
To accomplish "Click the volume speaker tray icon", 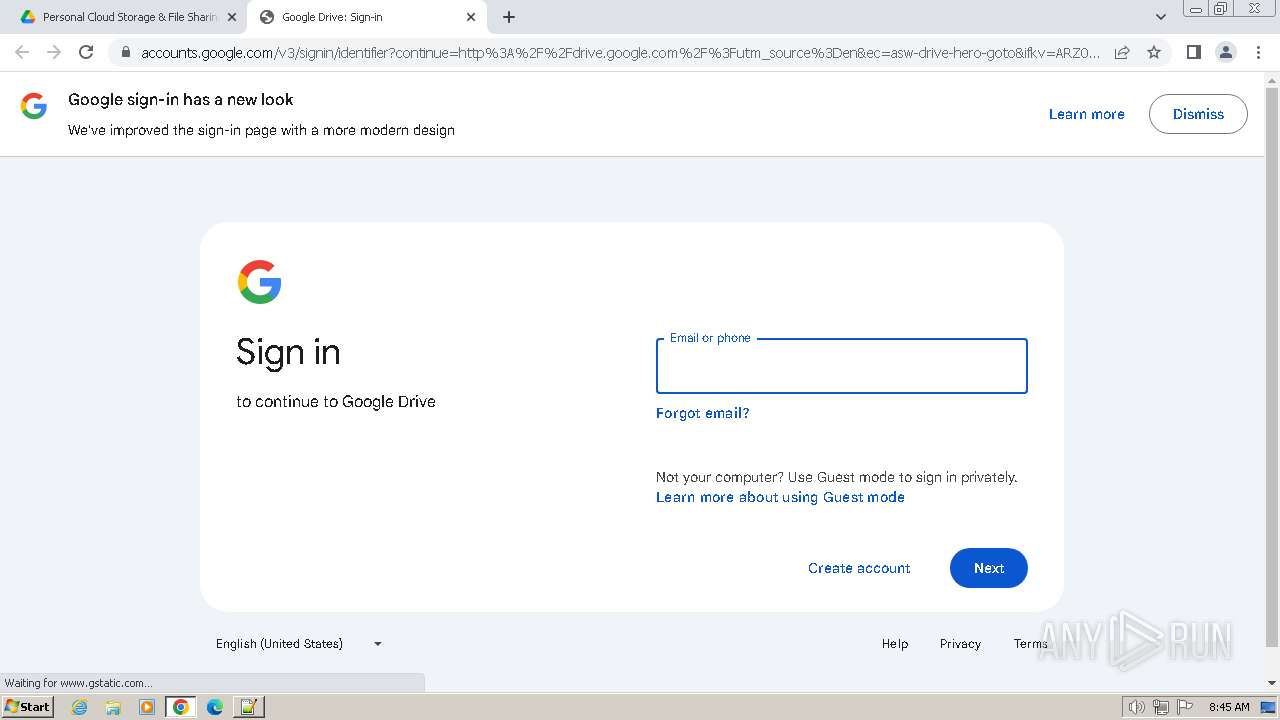I will [1136, 707].
